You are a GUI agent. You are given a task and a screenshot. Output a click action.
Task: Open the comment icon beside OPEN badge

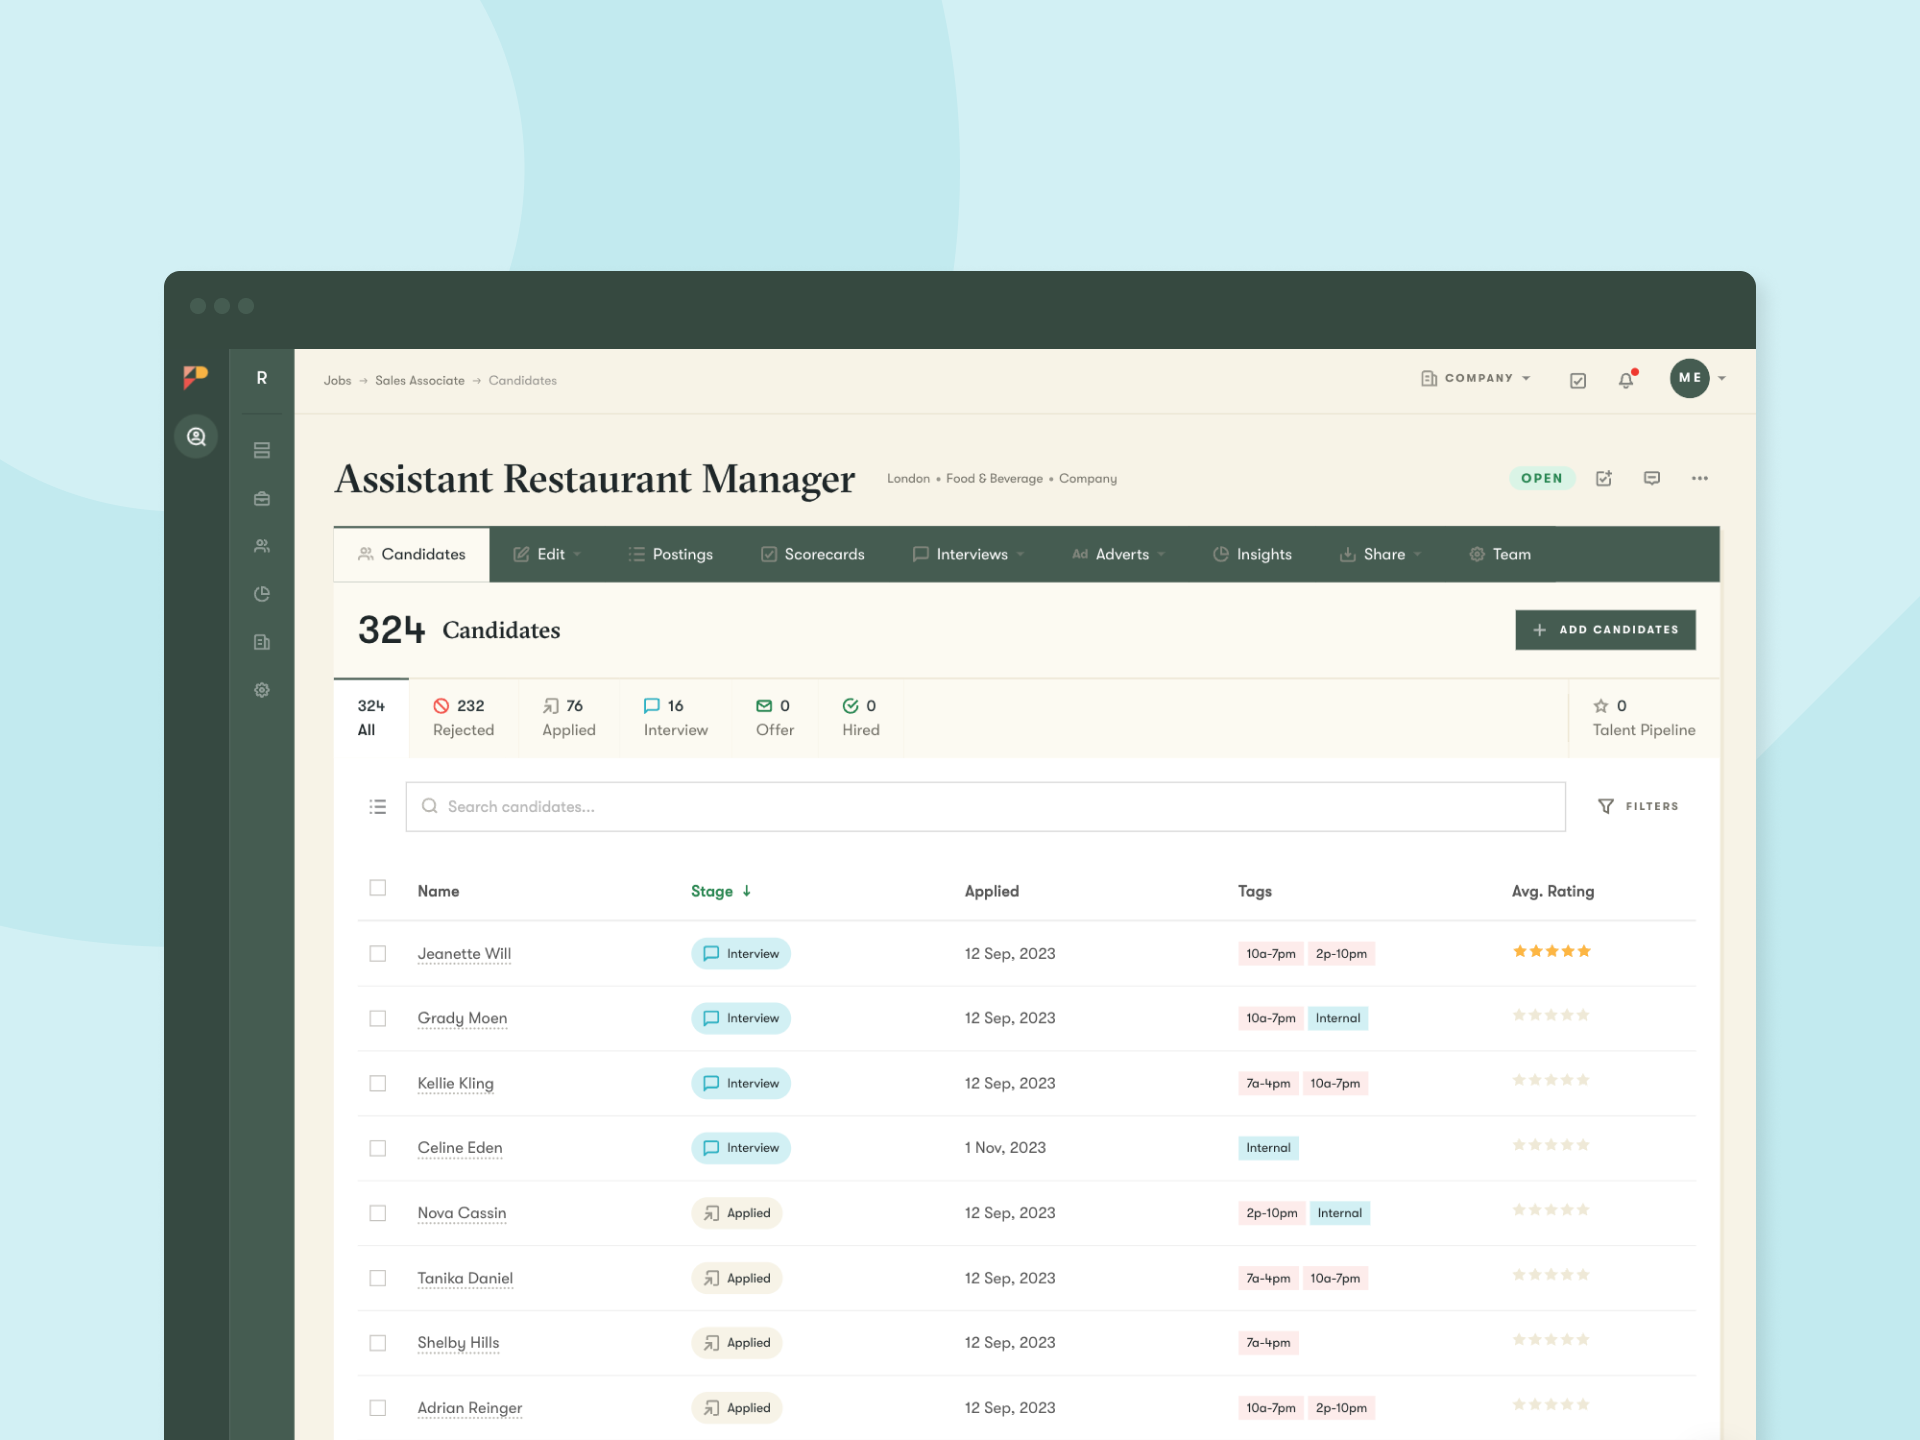1652,478
